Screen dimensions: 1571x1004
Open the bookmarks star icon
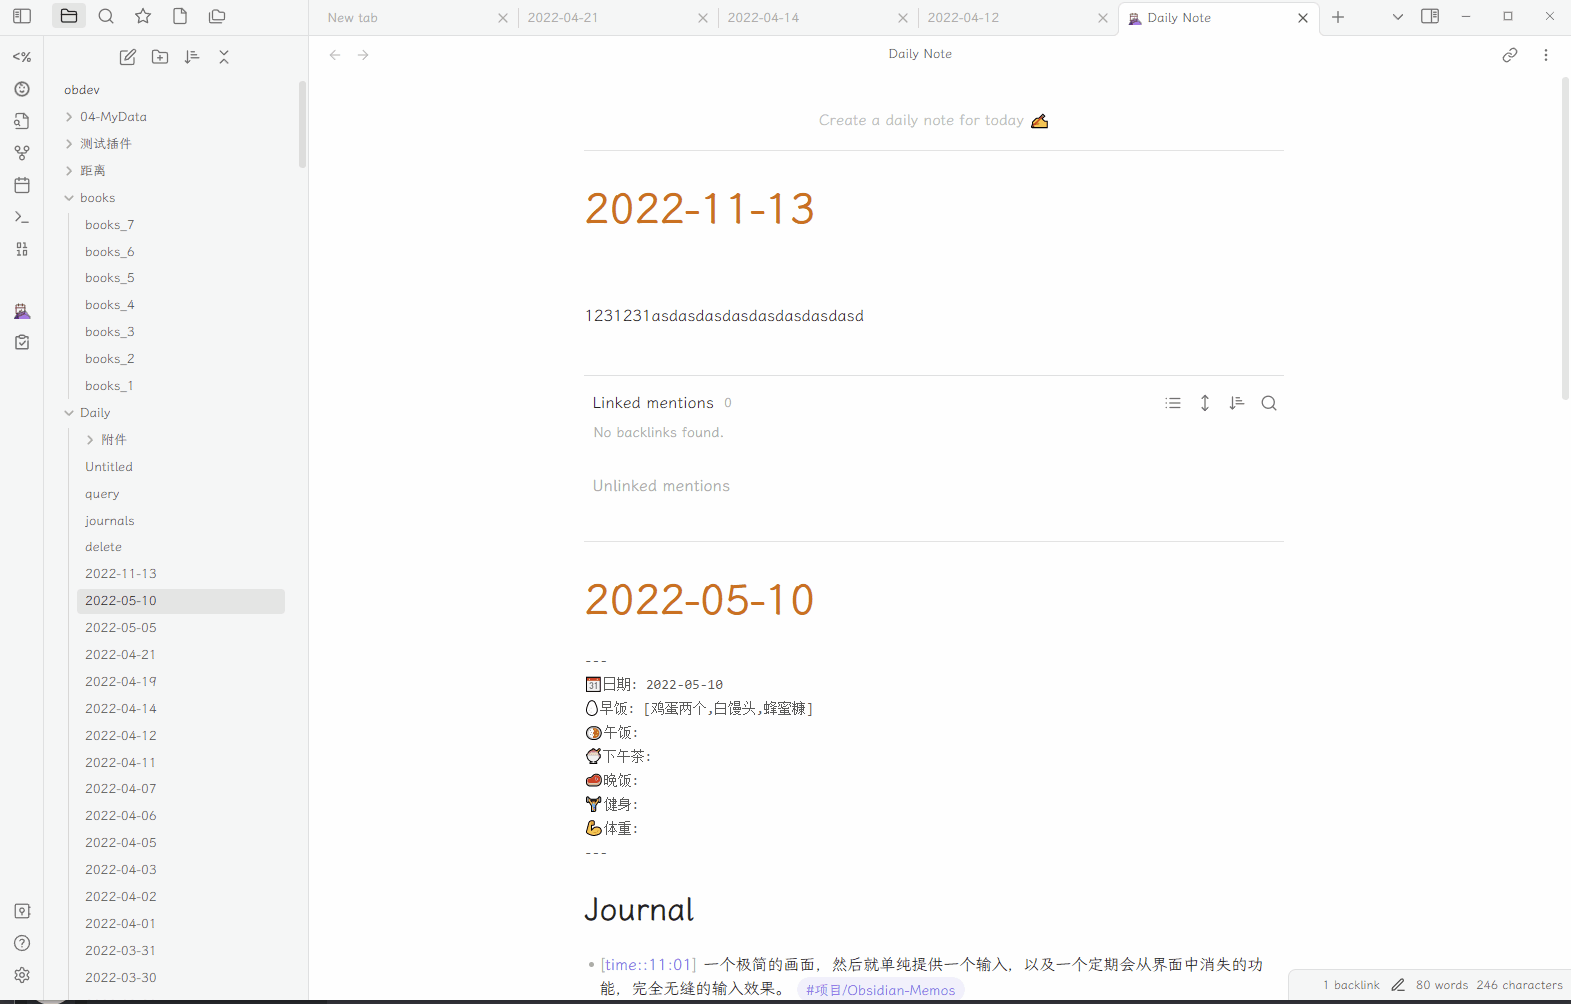tap(143, 16)
